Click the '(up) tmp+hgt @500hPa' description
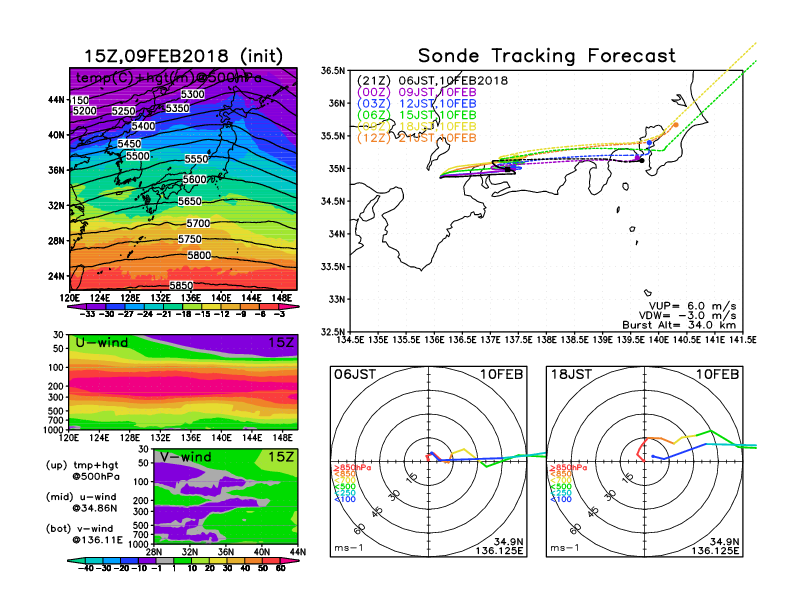Screen dimensions: 792x612 coord(82,471)
